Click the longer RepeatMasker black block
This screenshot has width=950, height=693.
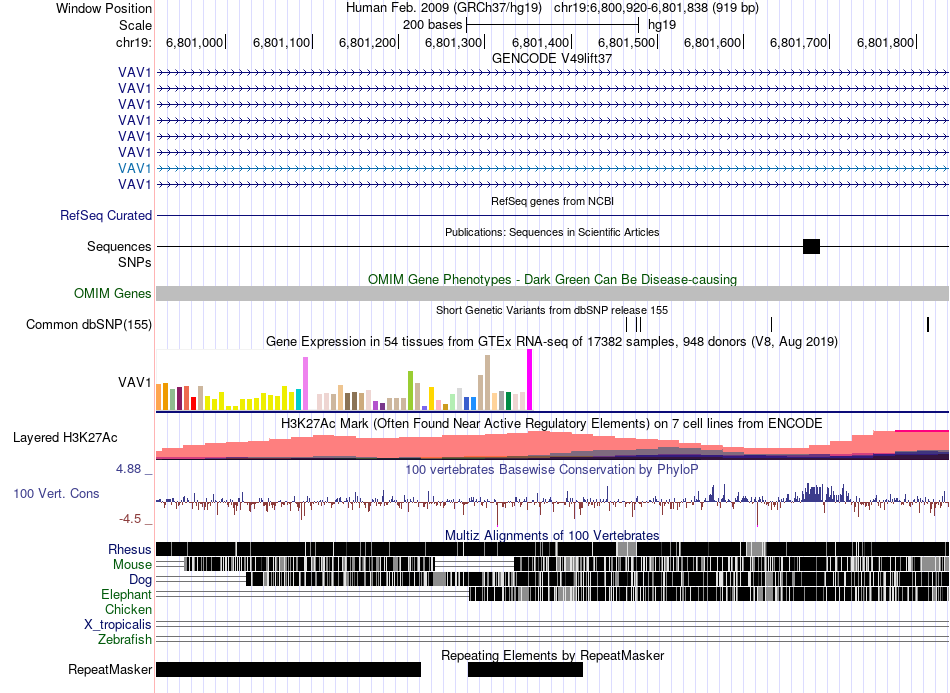point(288,669)
